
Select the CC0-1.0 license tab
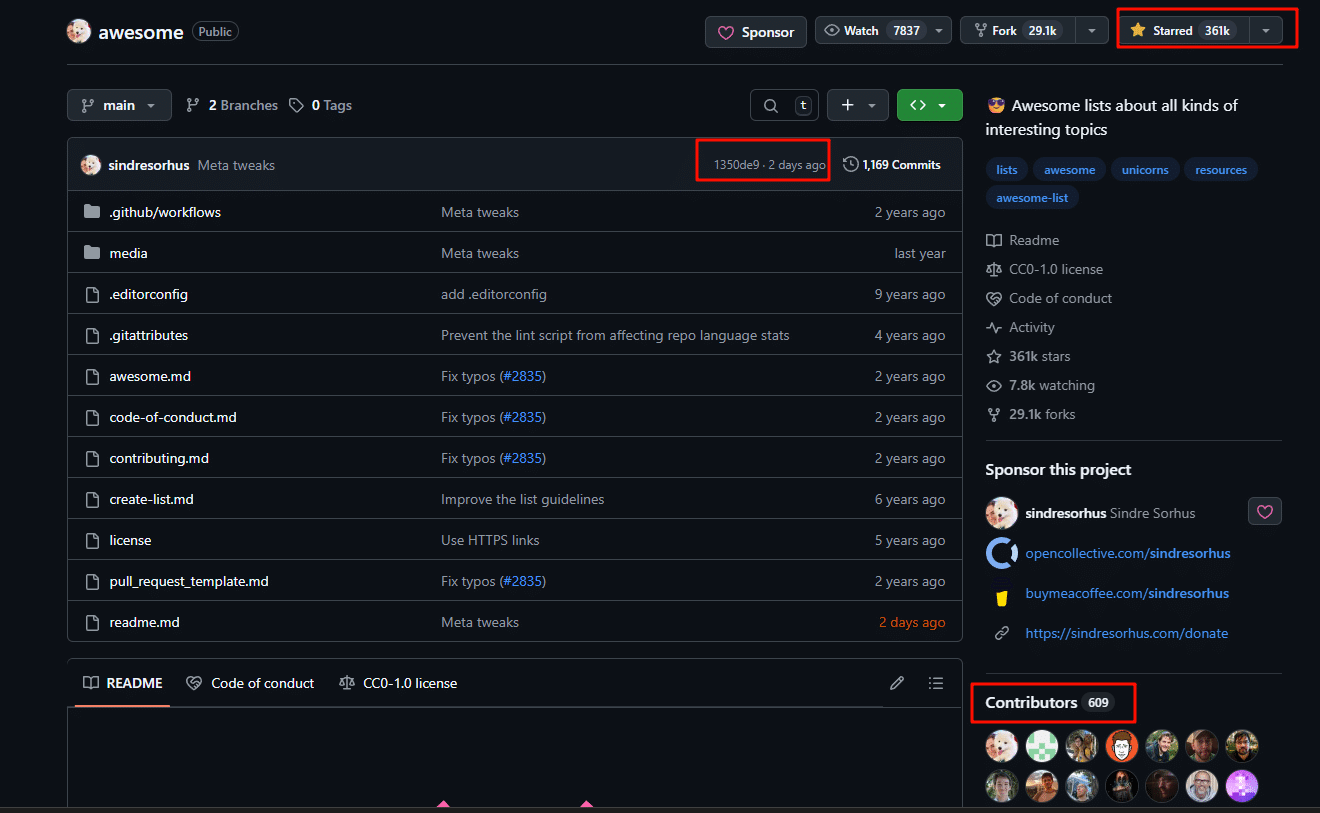coord(398,683)
